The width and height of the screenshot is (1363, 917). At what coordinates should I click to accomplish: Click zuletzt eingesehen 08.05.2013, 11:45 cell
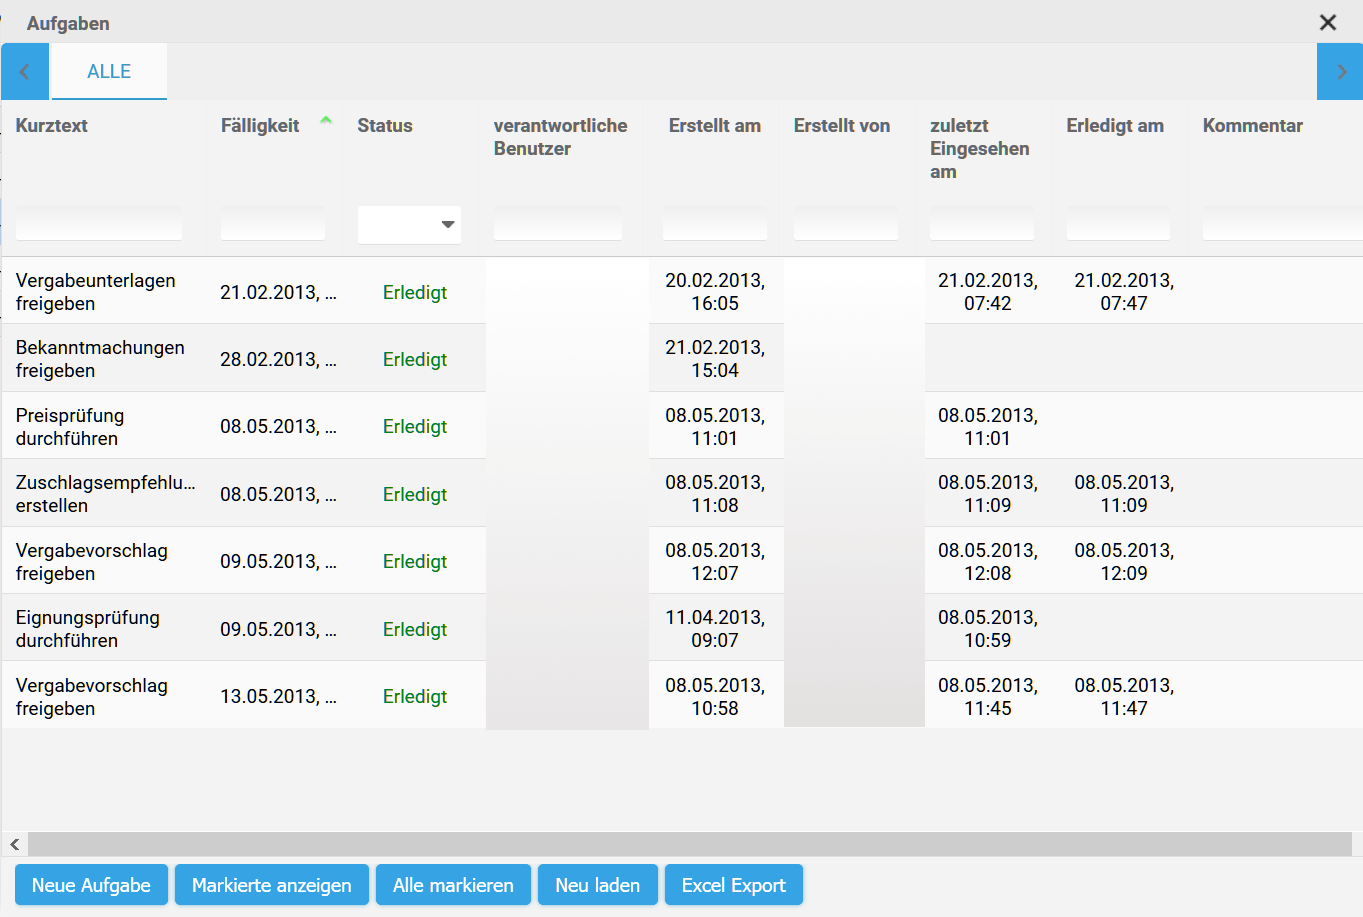pos(988,696)
